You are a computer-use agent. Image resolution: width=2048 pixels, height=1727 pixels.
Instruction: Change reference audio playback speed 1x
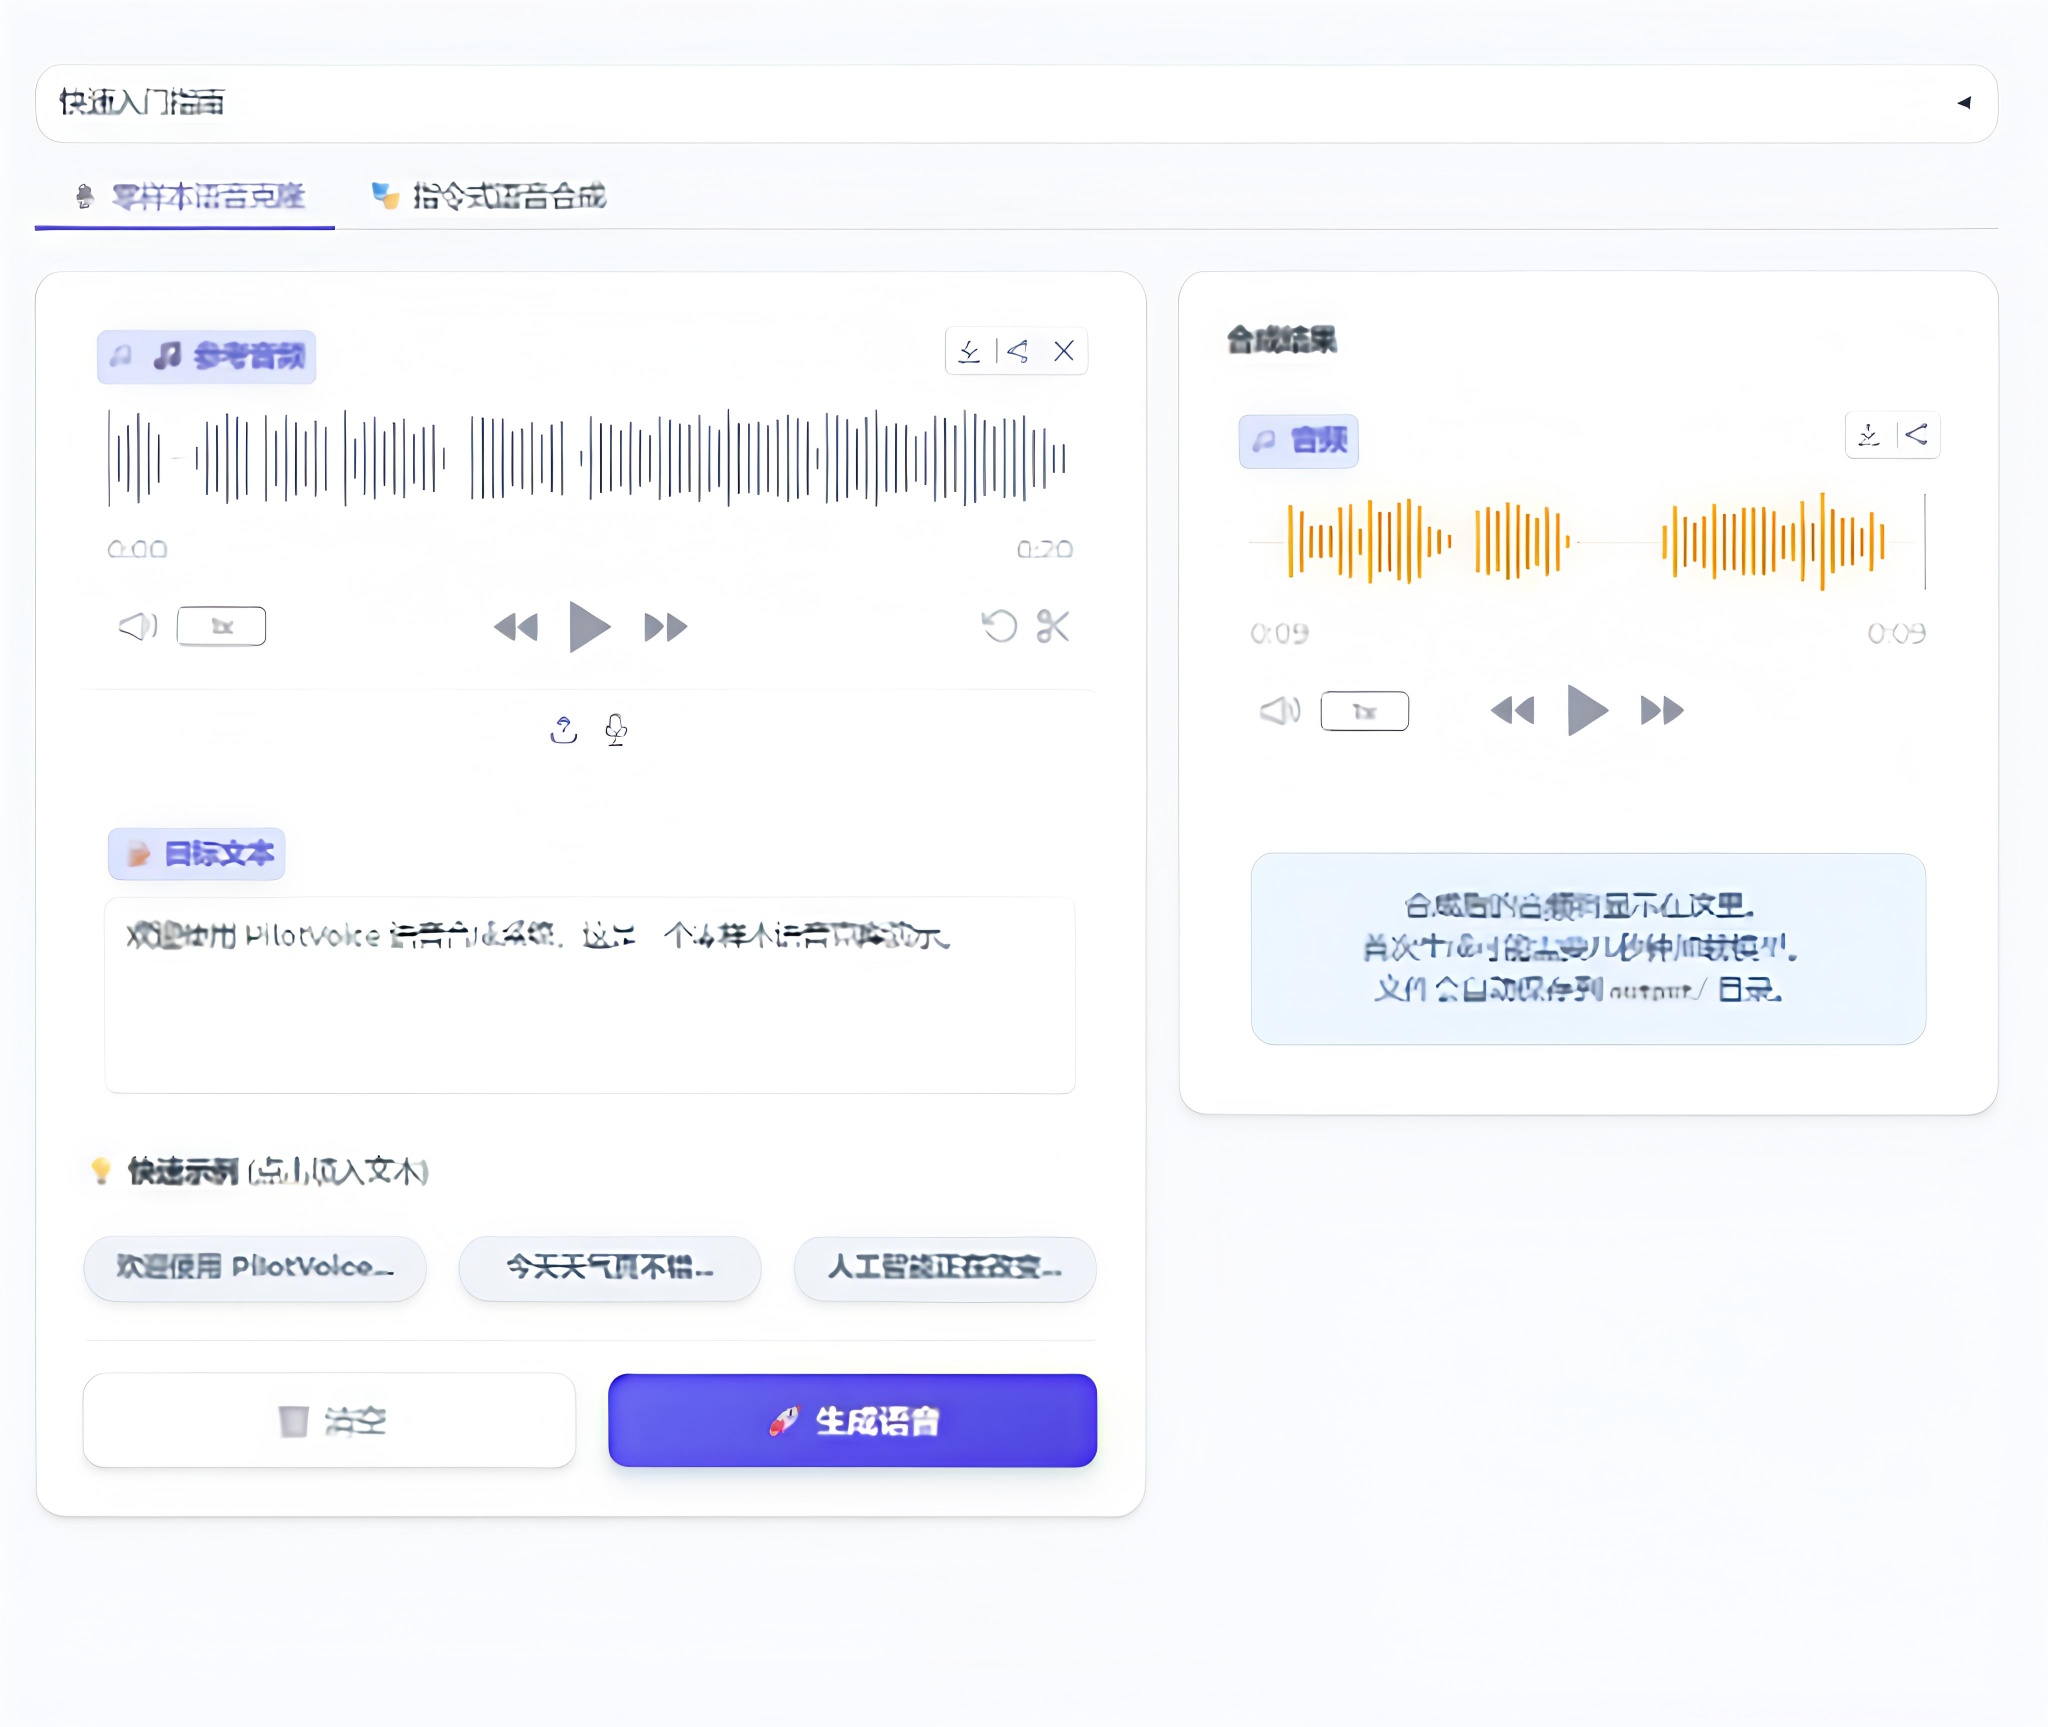[x=221, y=627]
